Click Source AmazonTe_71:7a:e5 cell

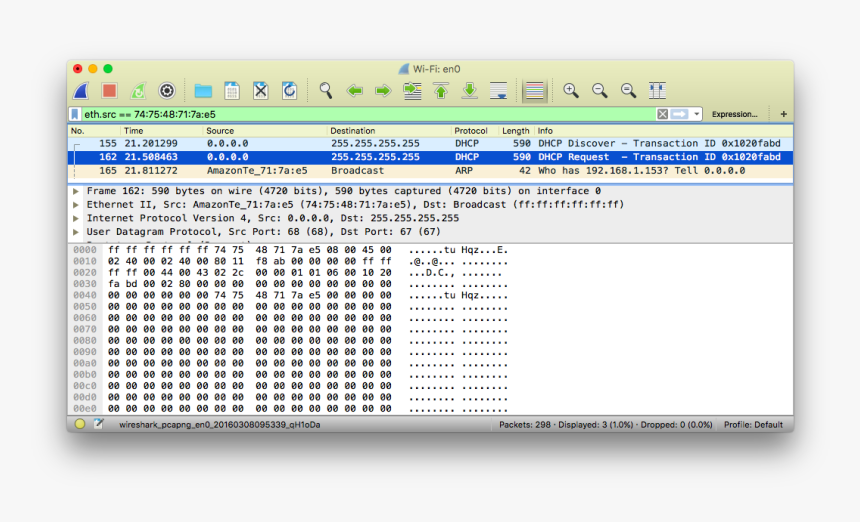pos(257,171)
